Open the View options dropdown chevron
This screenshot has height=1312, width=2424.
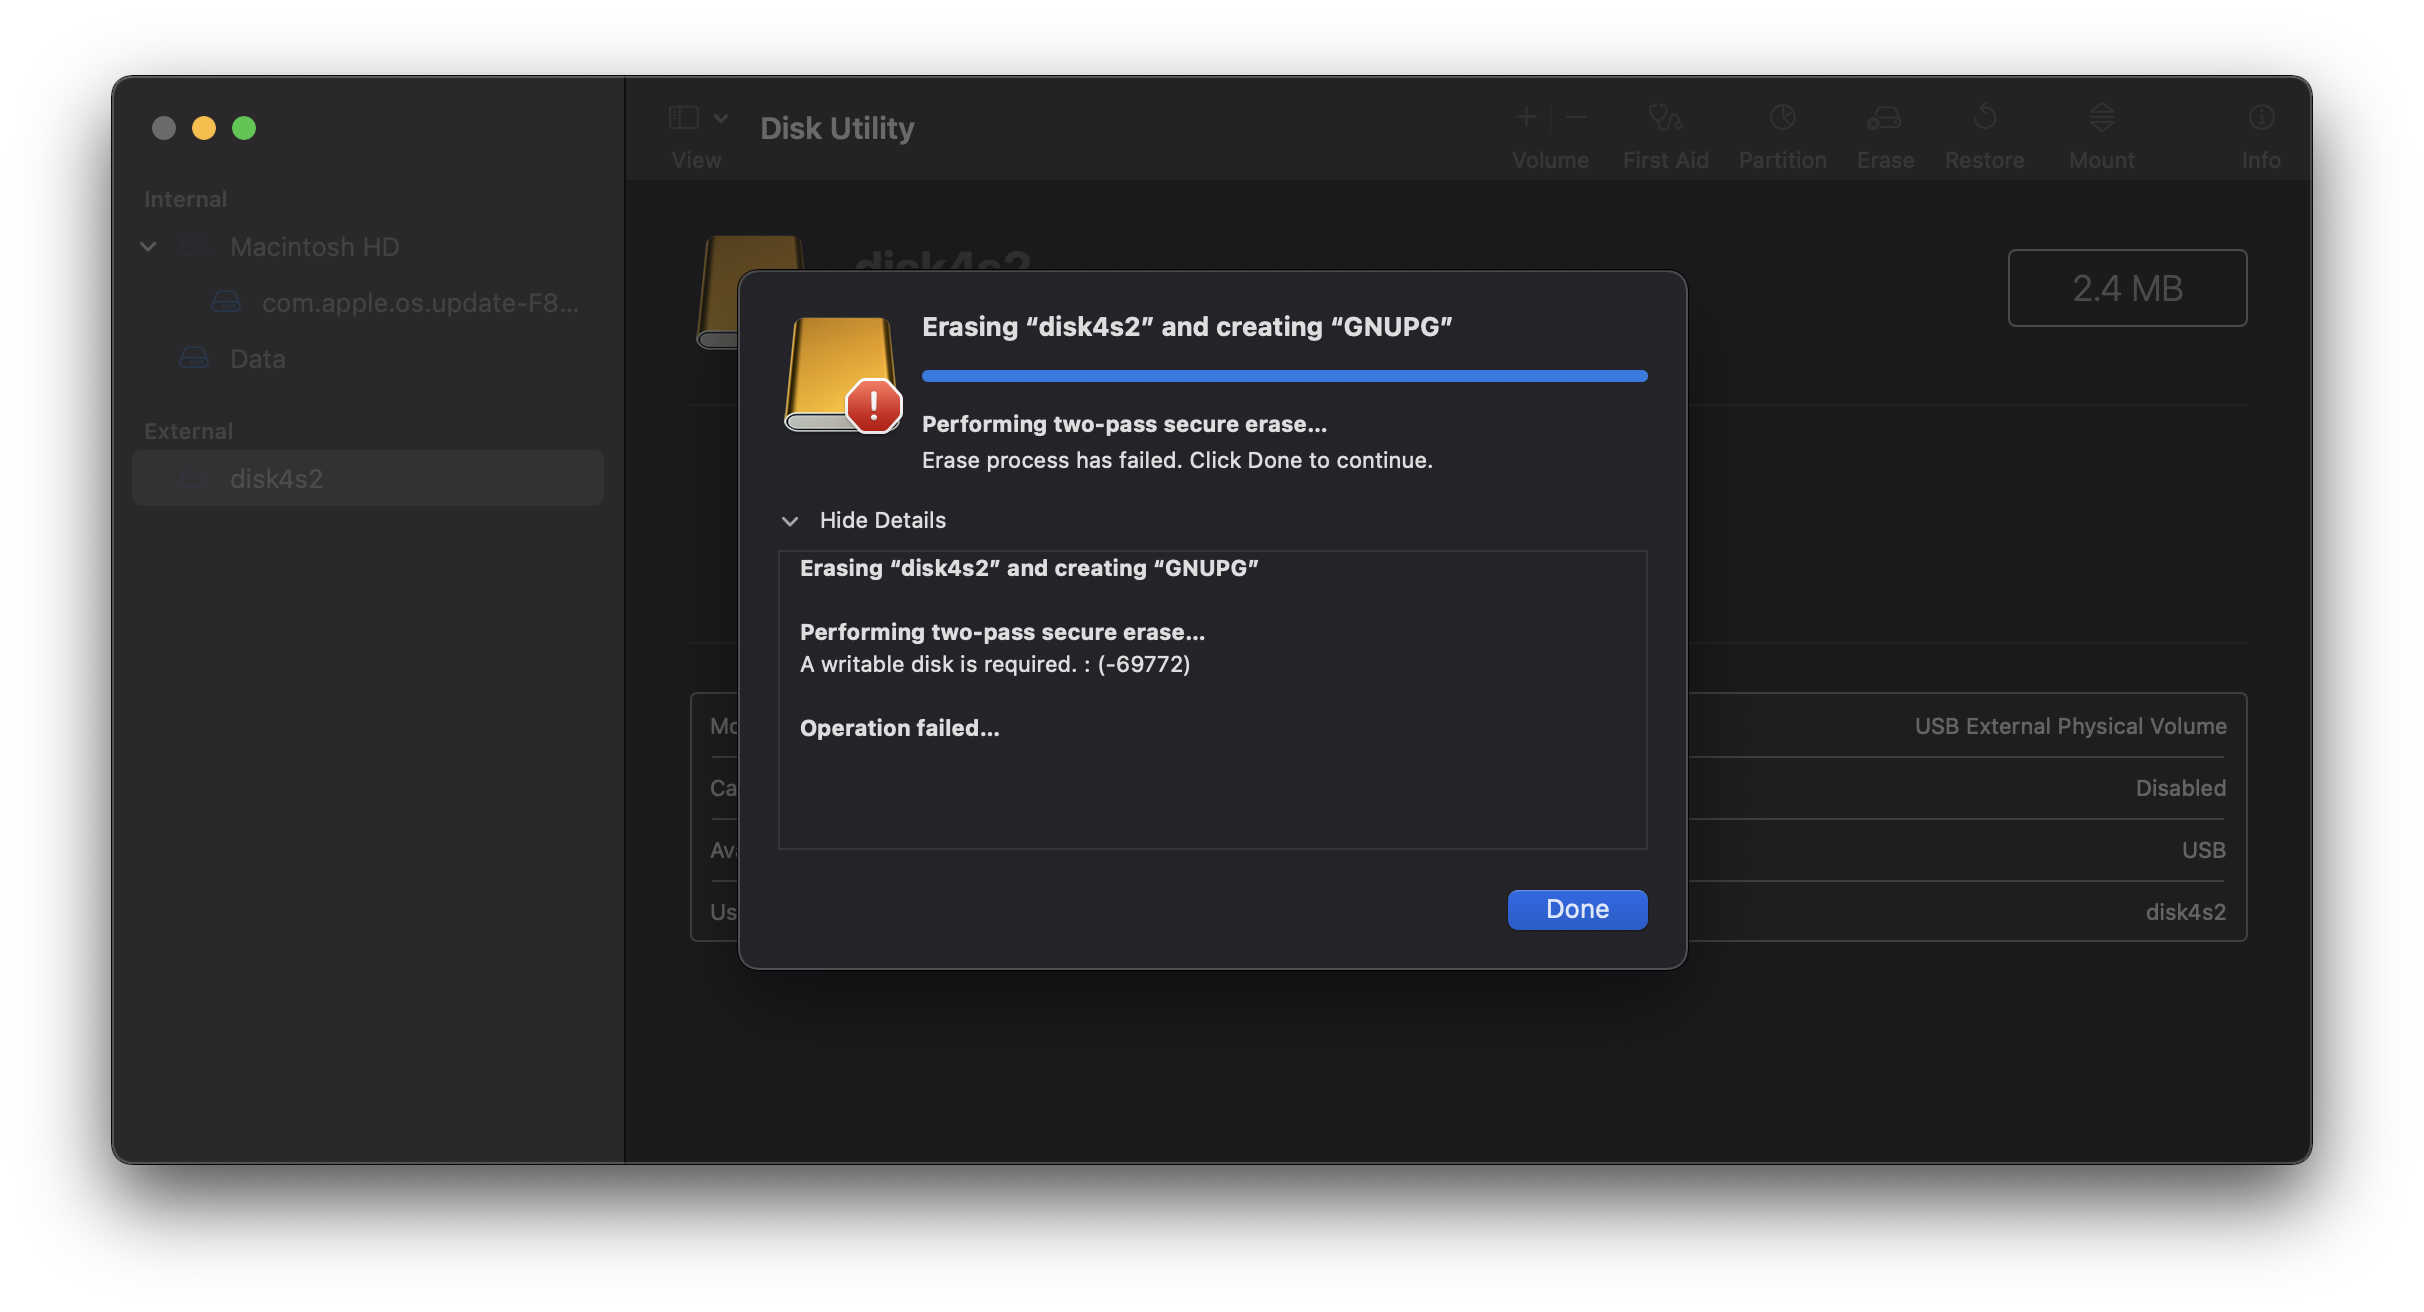(721, 118)
